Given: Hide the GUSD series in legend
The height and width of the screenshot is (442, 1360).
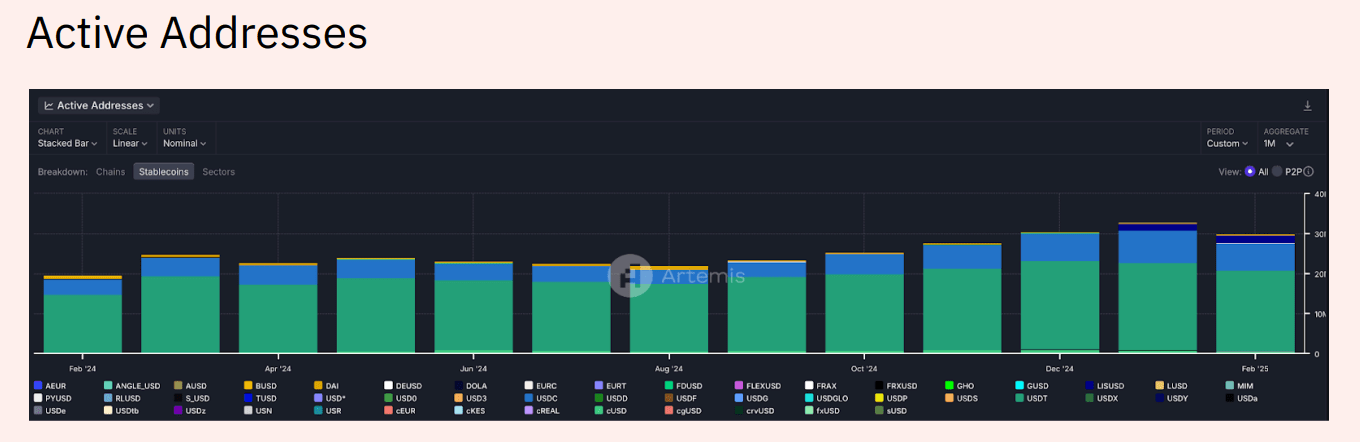Looking at the screenshot, I should [1031, 385].
